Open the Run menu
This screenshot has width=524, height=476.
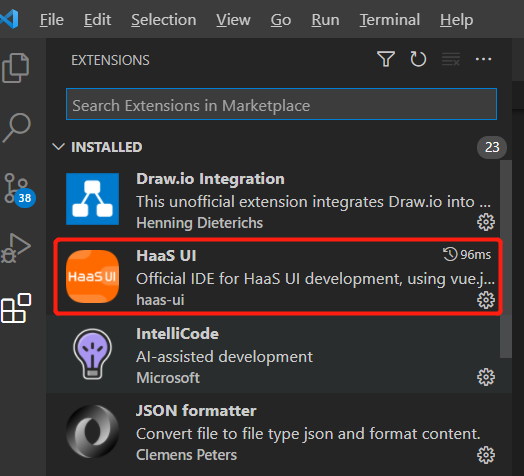(x=325, y=20)
